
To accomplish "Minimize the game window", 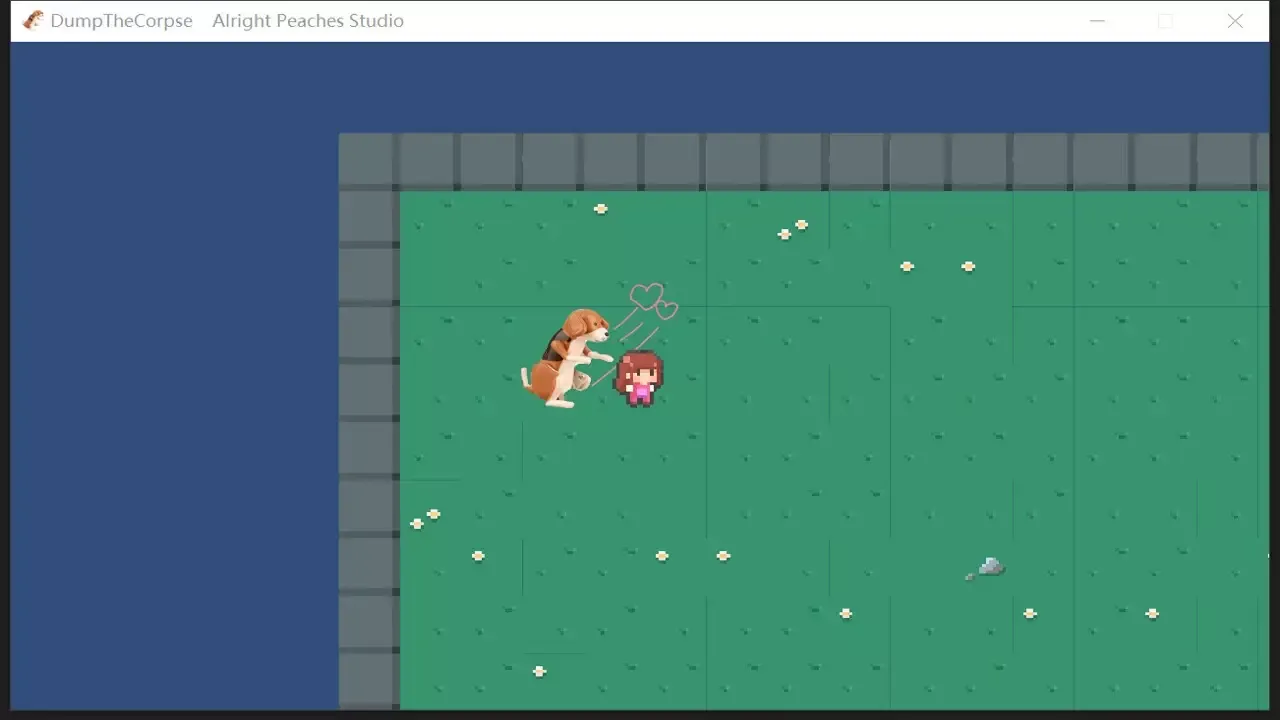I will pos(1097,21).
